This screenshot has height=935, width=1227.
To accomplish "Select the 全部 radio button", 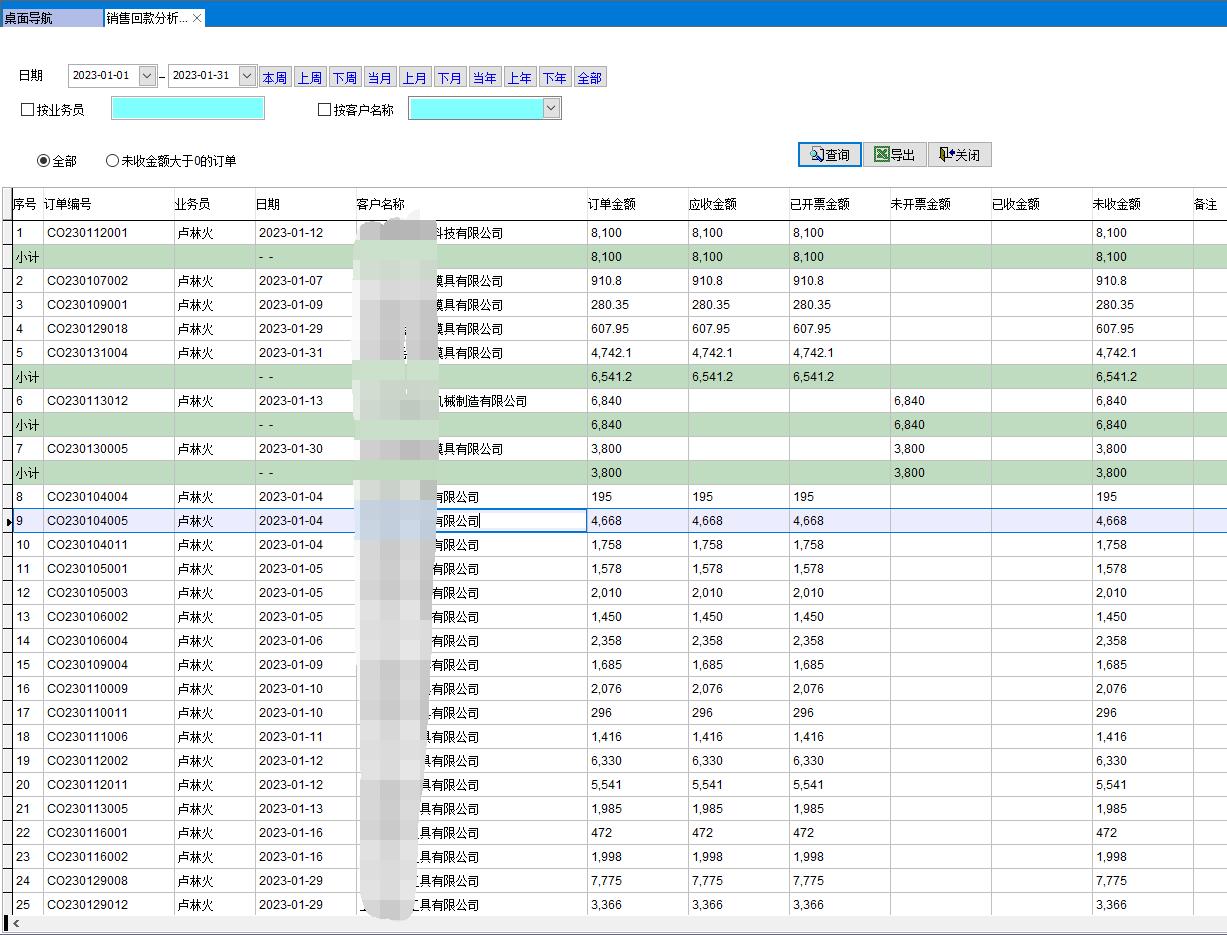I will [43, 161].
